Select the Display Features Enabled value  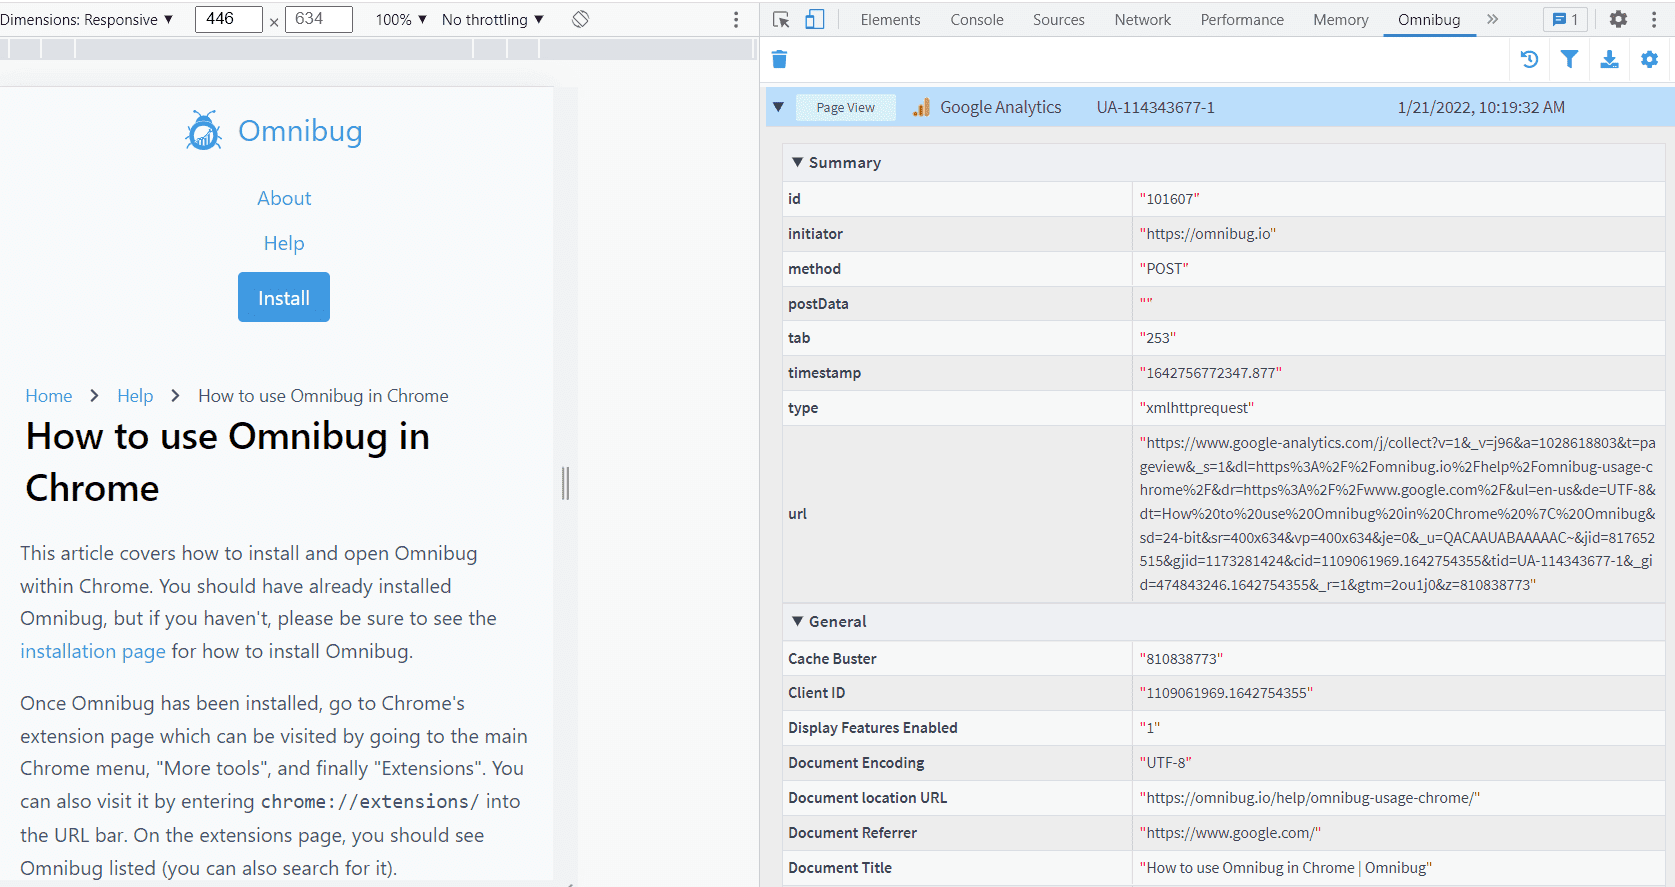click(x=1150, y=728)
